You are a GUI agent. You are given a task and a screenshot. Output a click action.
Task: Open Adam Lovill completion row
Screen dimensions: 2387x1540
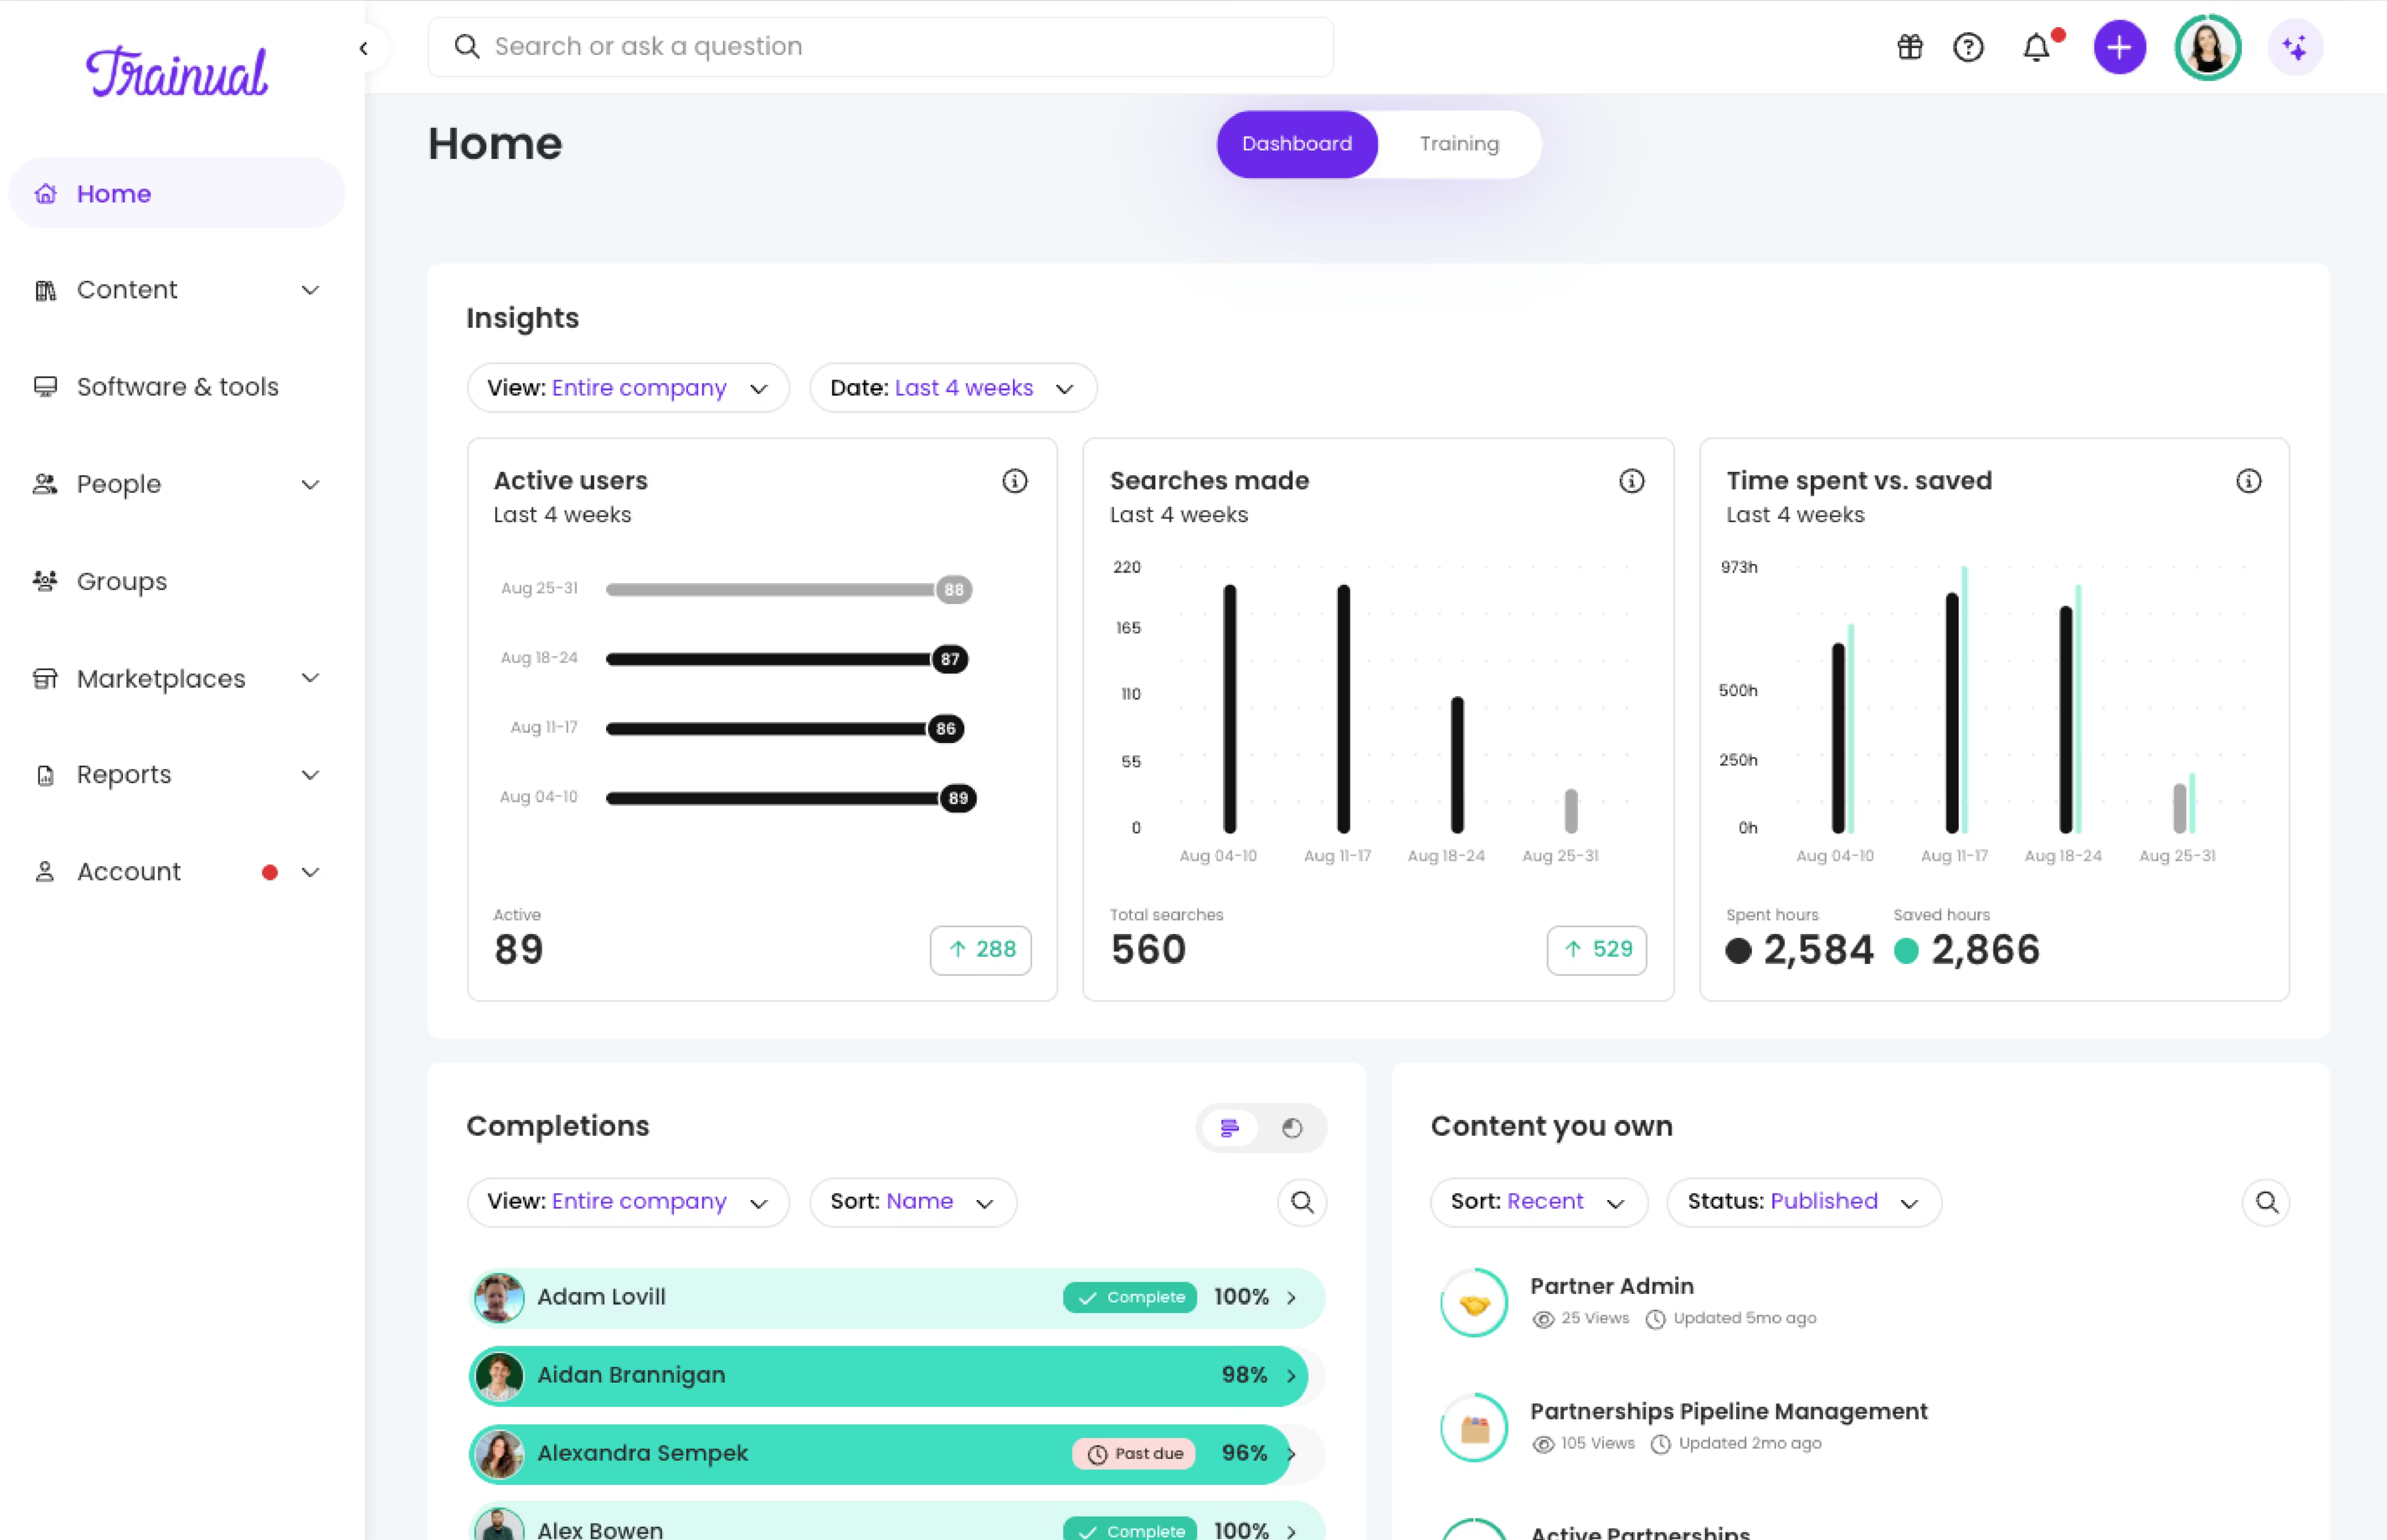pos(897,1298)
